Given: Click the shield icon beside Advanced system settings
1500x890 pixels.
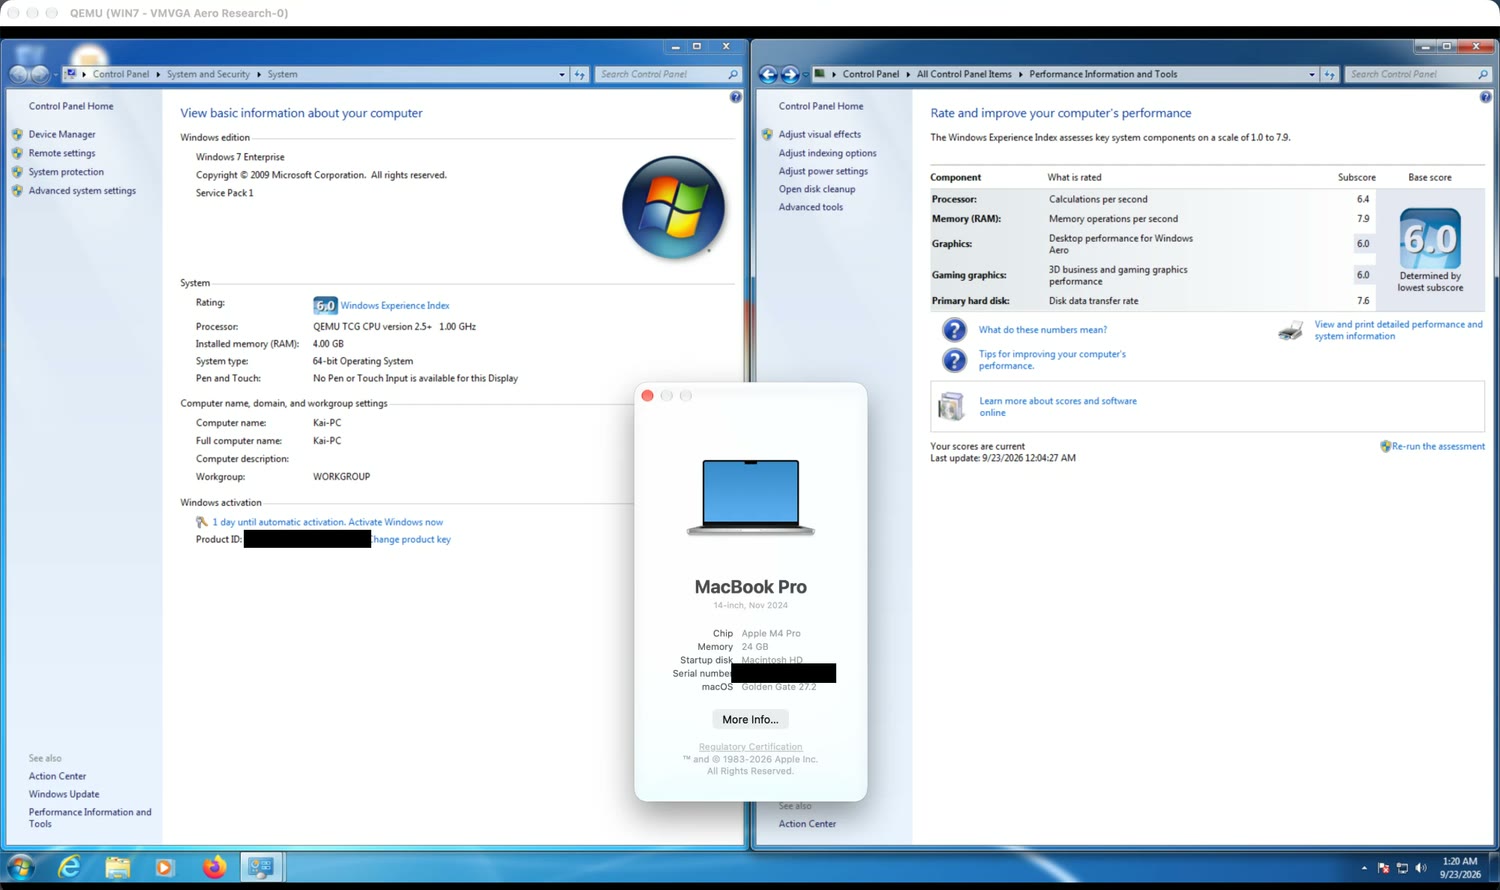Looking at the screenshot, I should [x=17, y=191].
